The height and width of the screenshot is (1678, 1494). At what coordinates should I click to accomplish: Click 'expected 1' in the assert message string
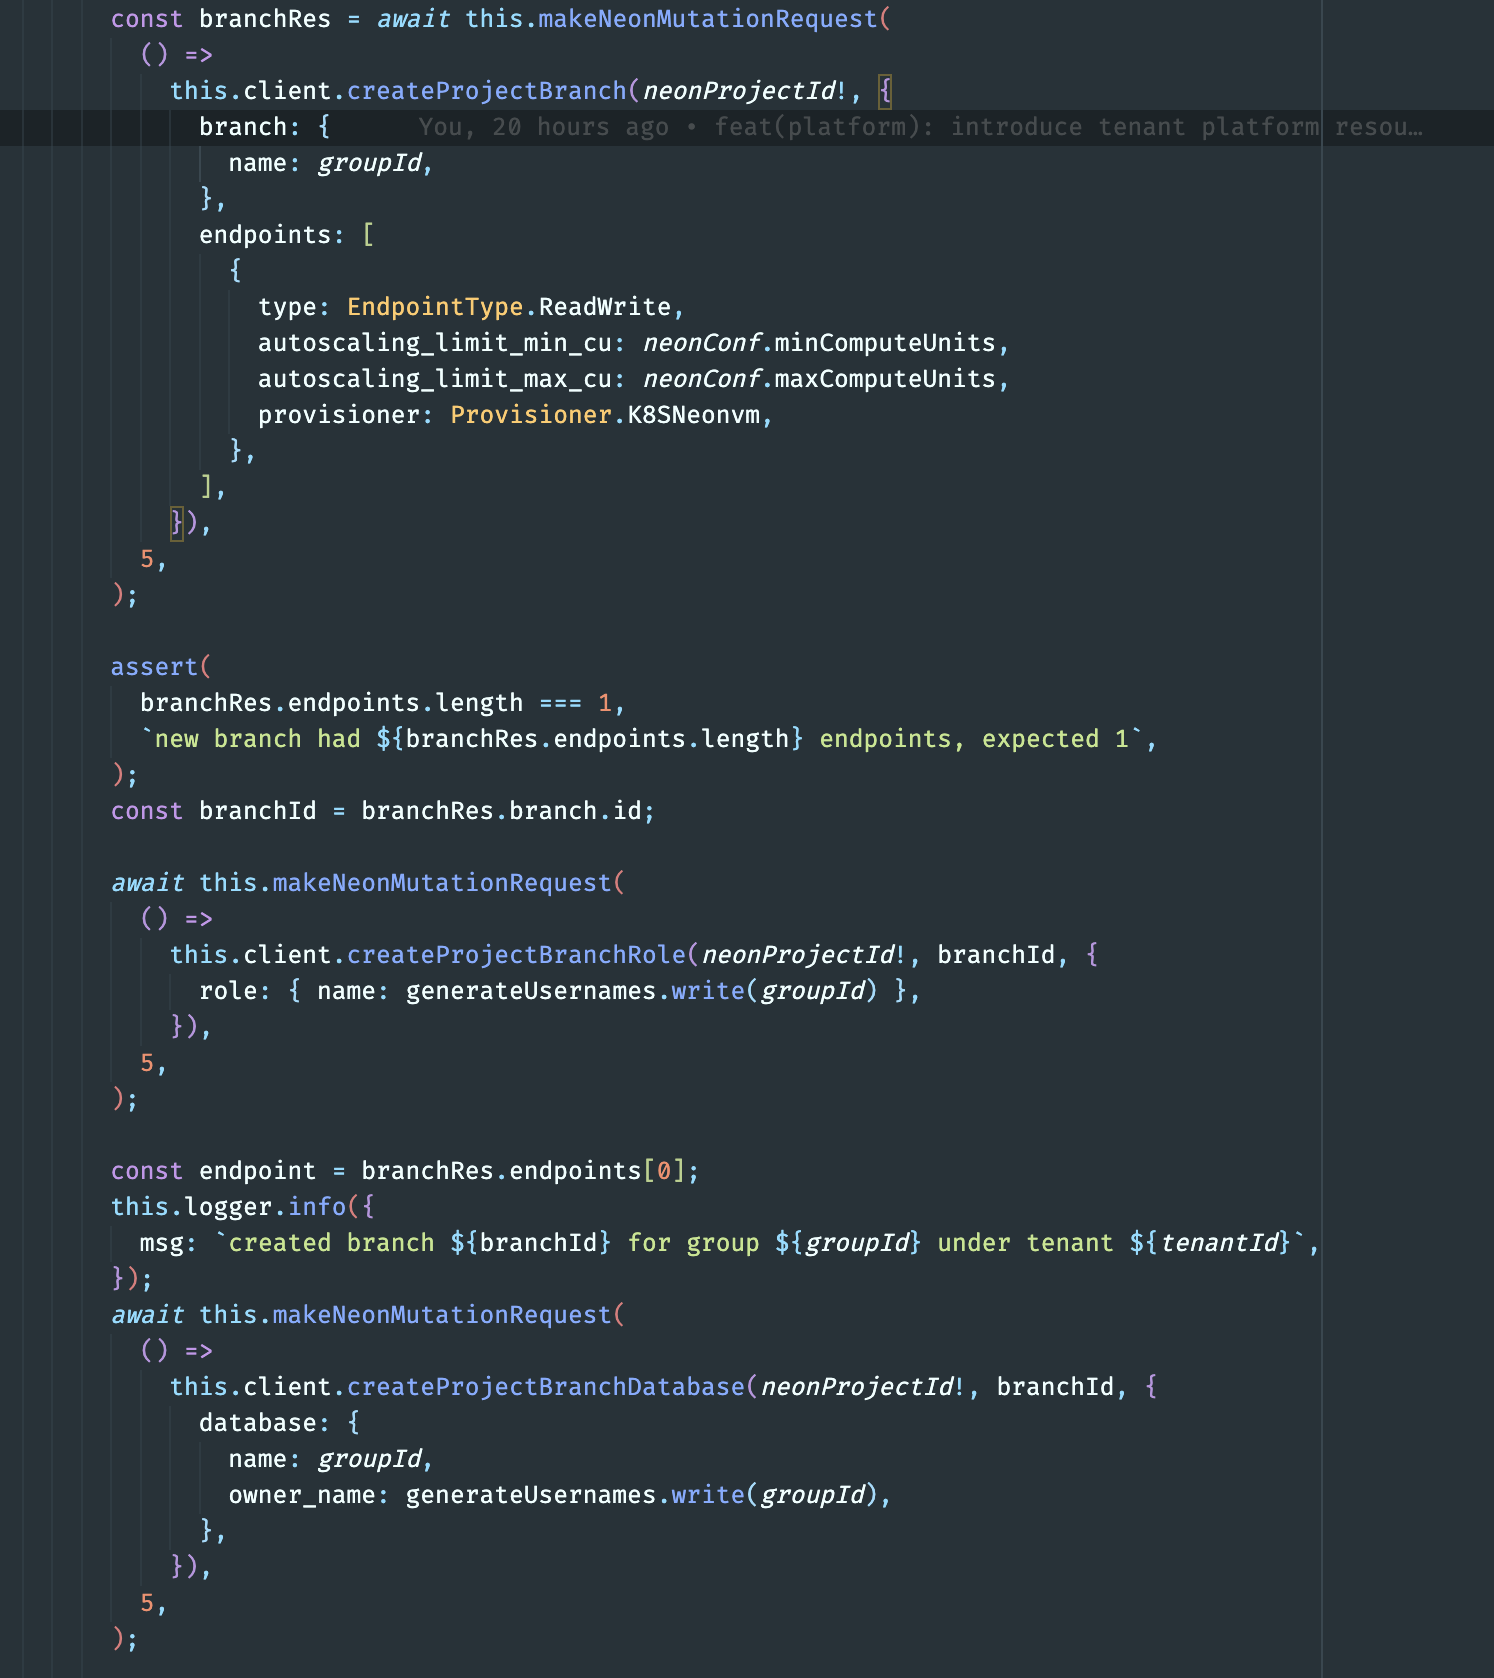pos(1055,739)
